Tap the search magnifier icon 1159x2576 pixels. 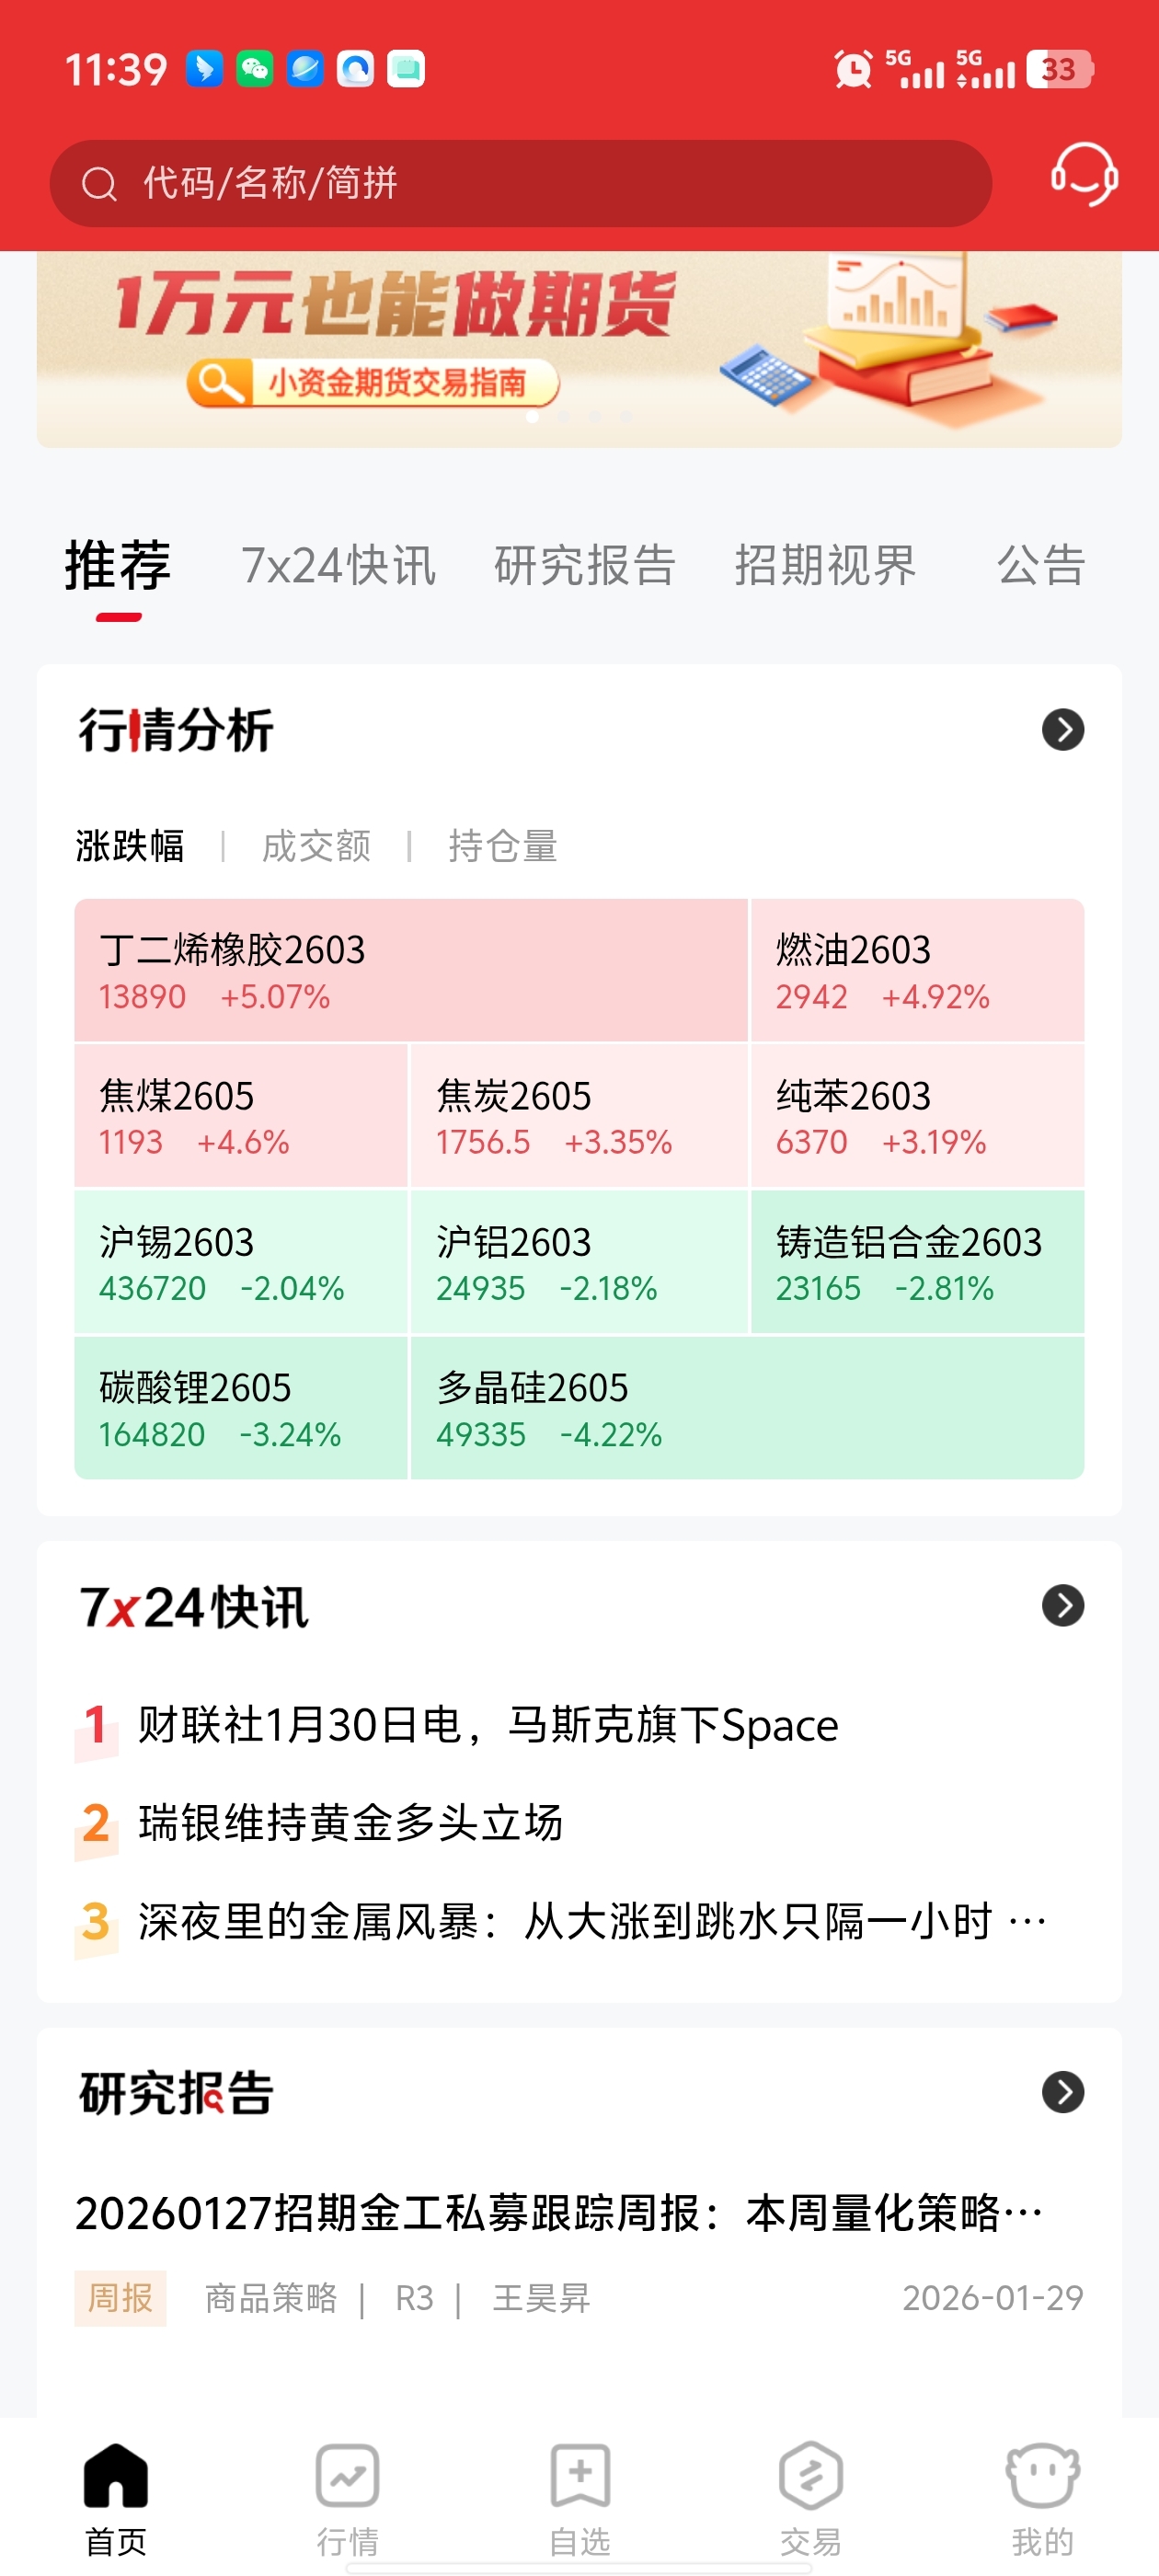[99, 184]
